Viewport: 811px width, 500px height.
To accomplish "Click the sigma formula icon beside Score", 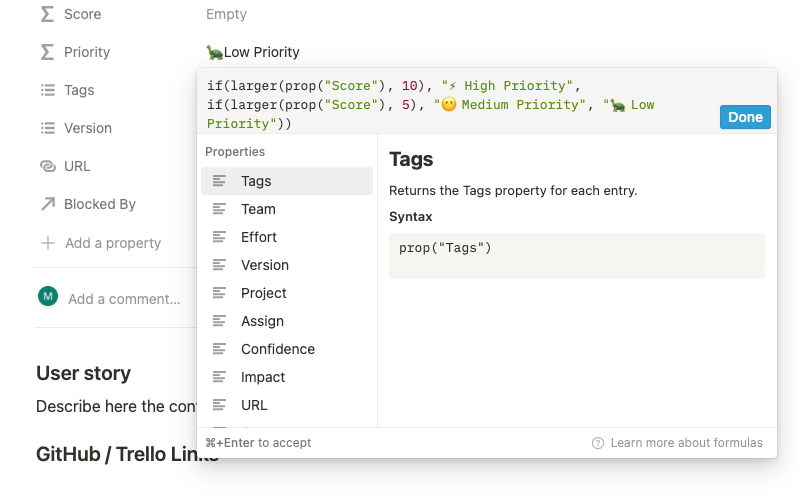I will [x=47, y=14].
